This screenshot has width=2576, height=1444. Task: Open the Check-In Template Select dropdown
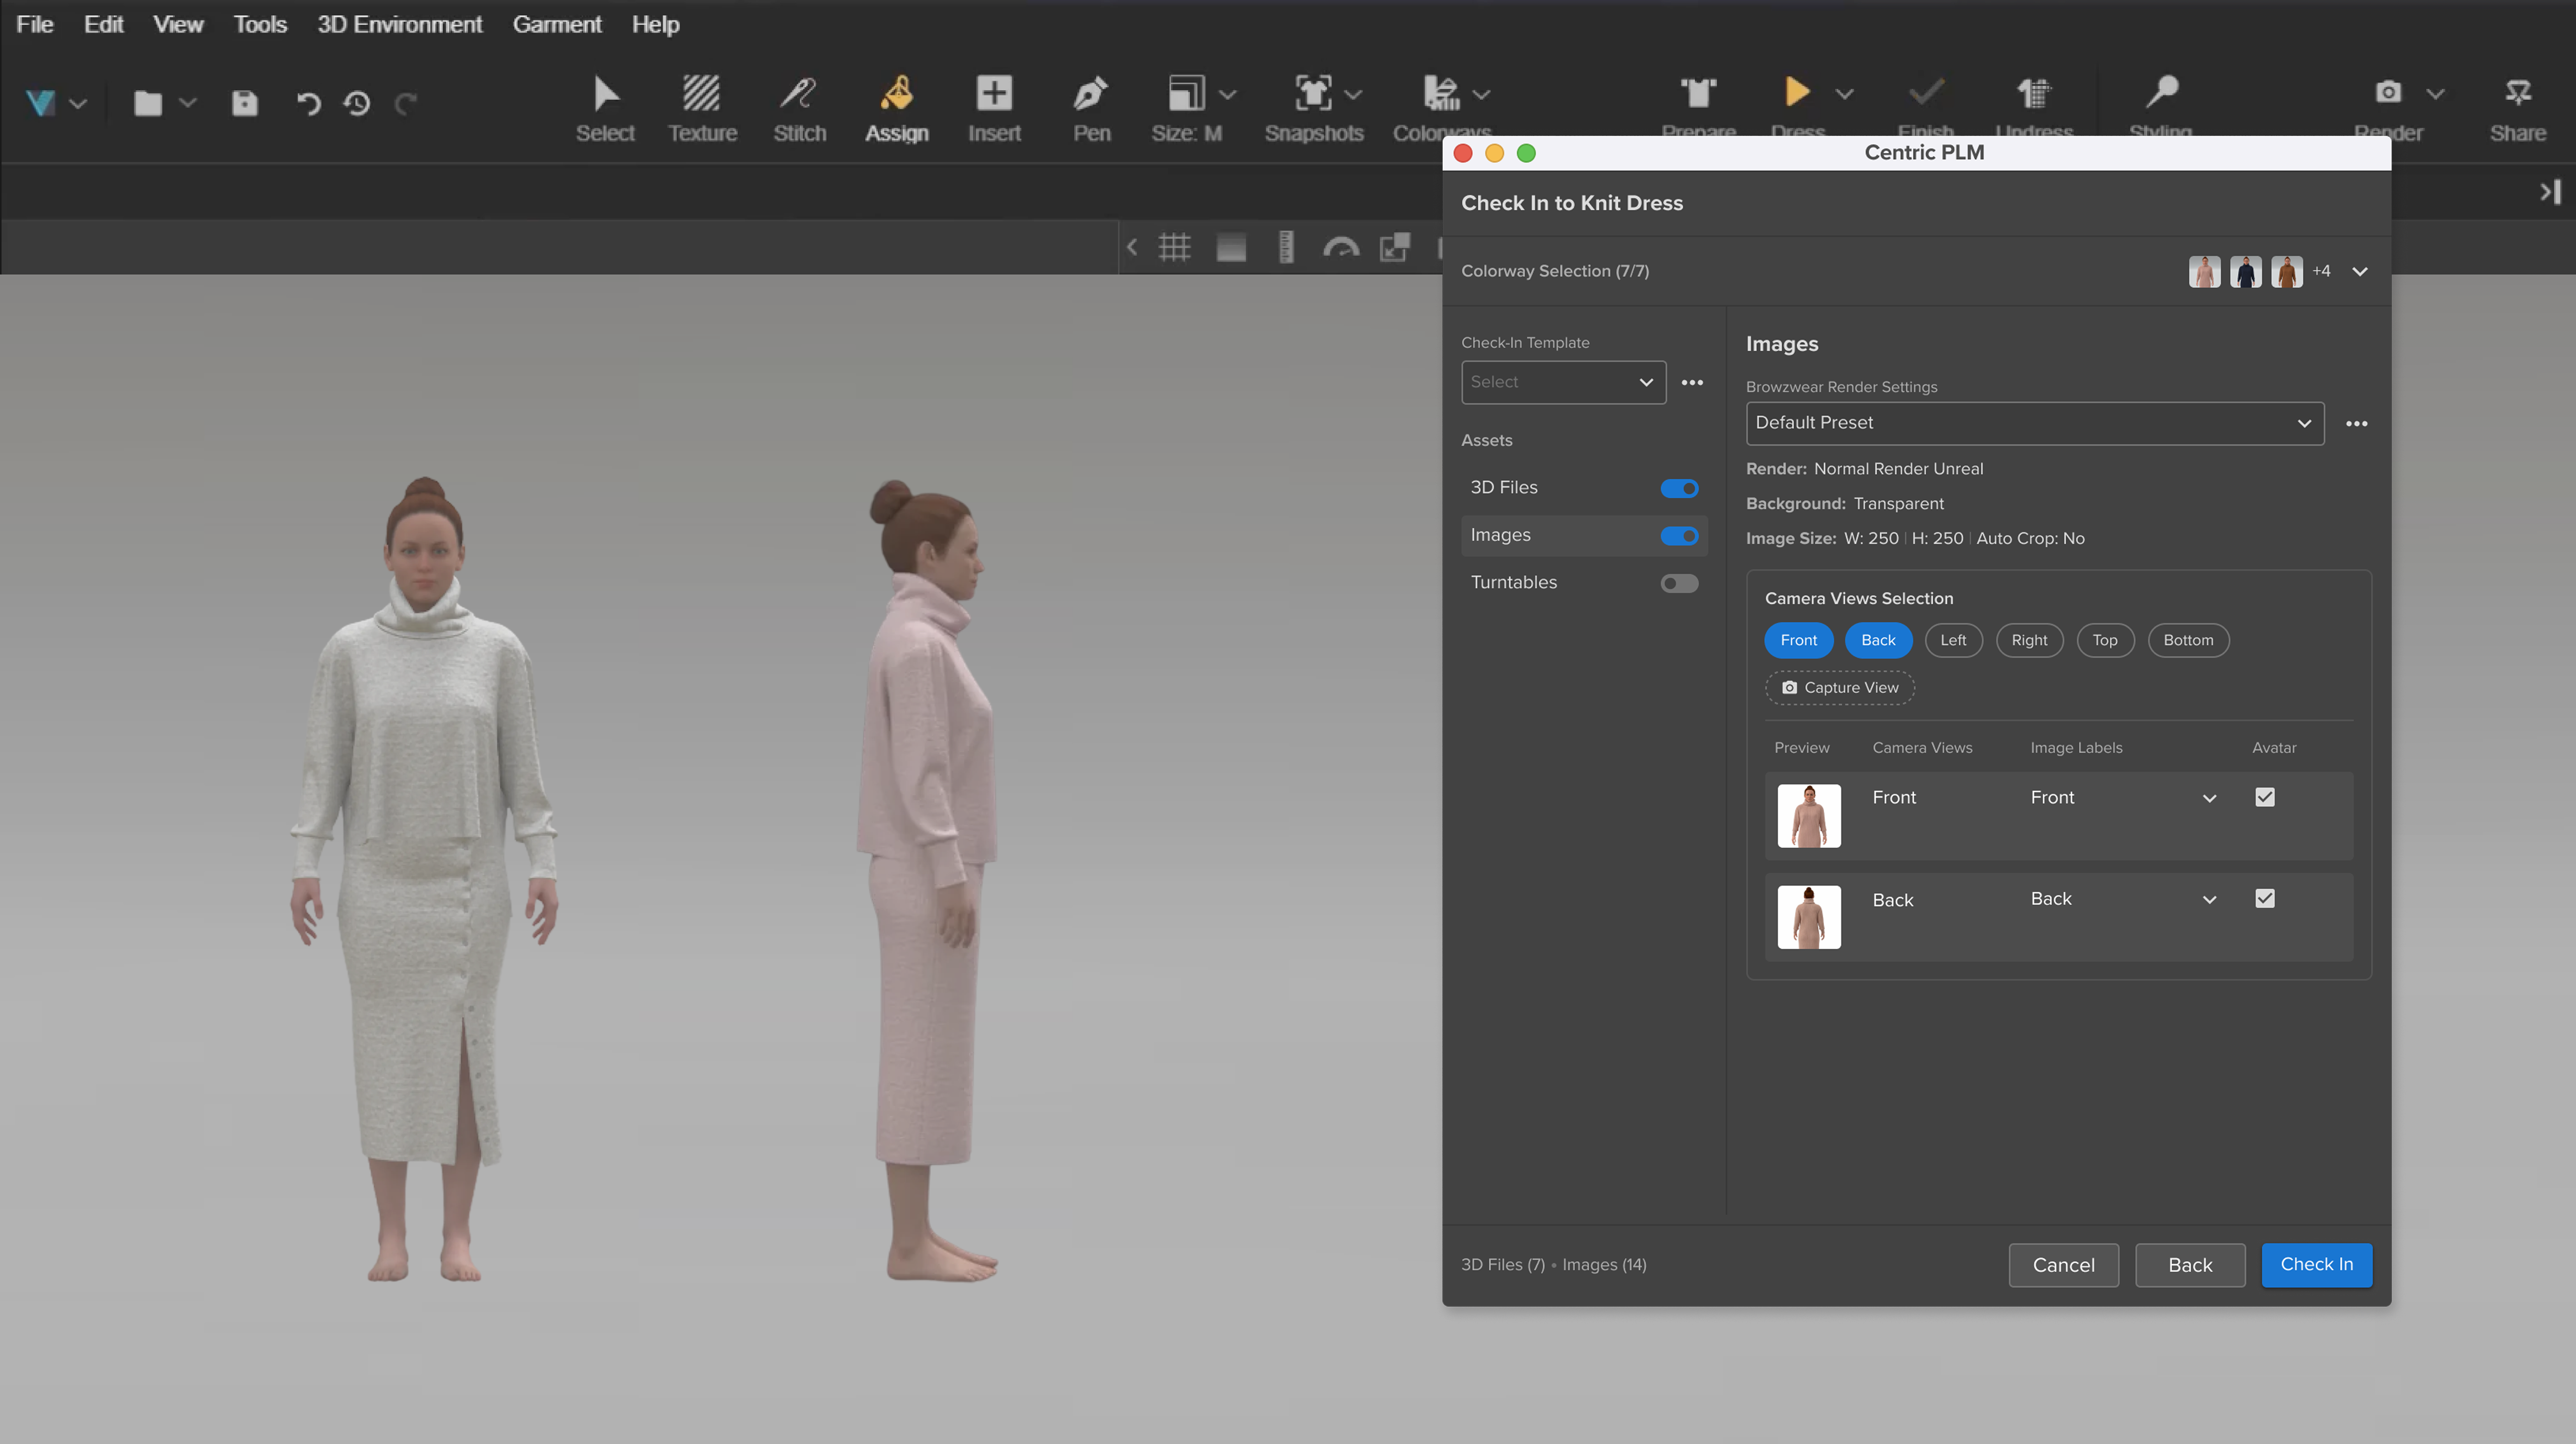pos(1563,382)
